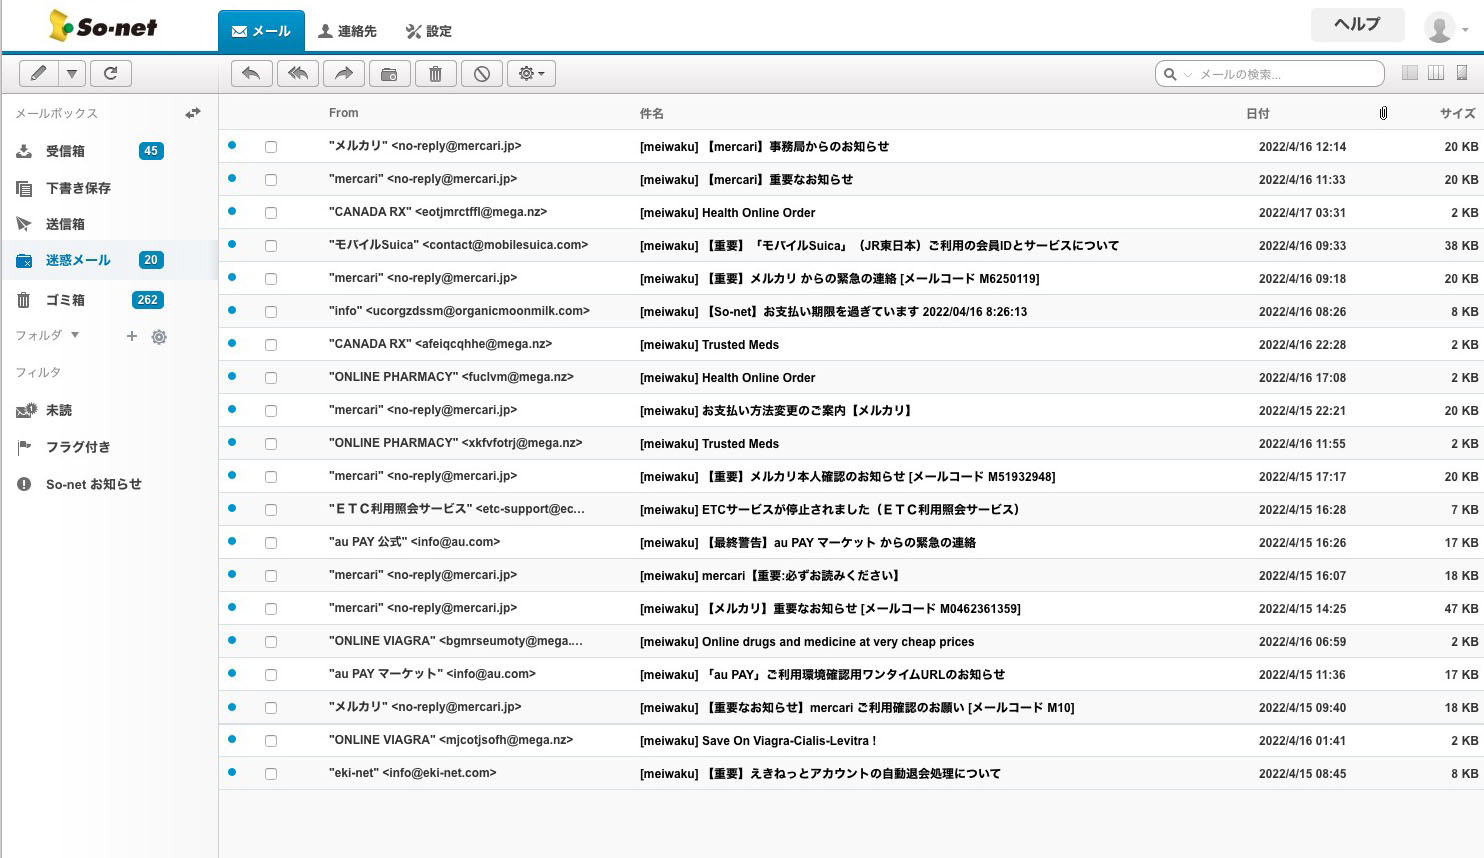Check the モバイルSuica mail checkbox
1484x858 pixels.
271,246
